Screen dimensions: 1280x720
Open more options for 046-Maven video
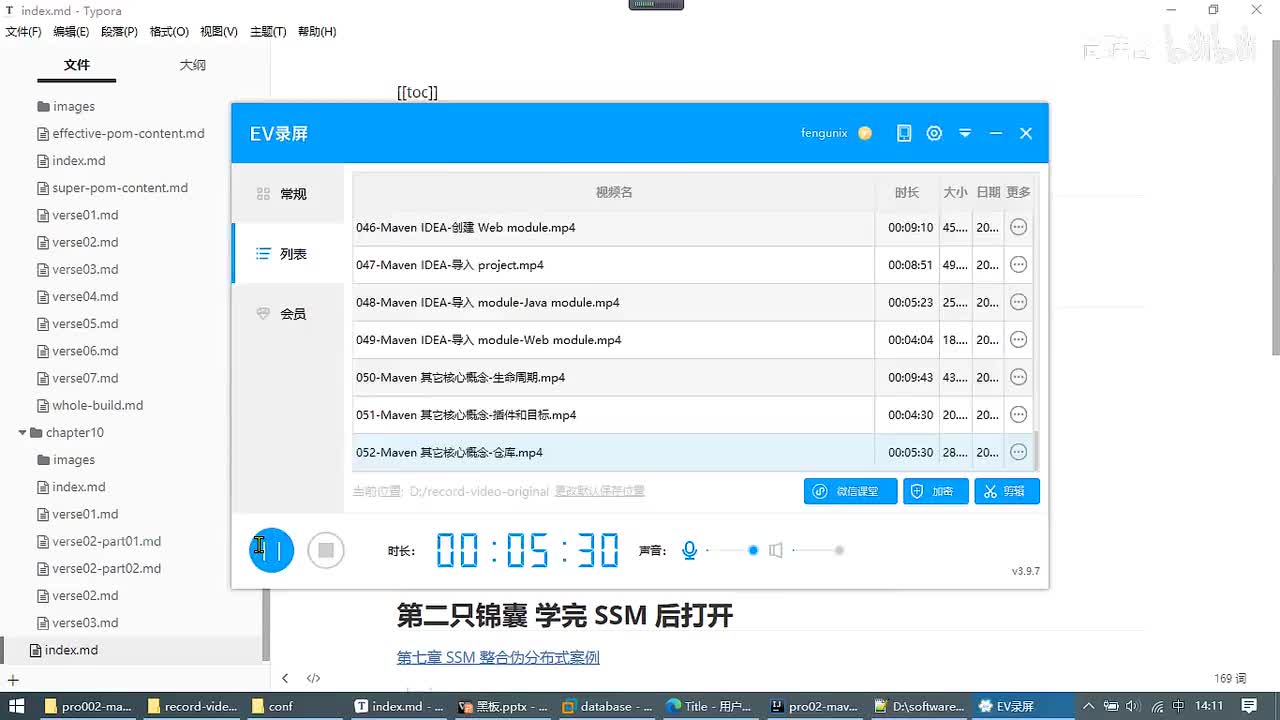(1018, 227)
